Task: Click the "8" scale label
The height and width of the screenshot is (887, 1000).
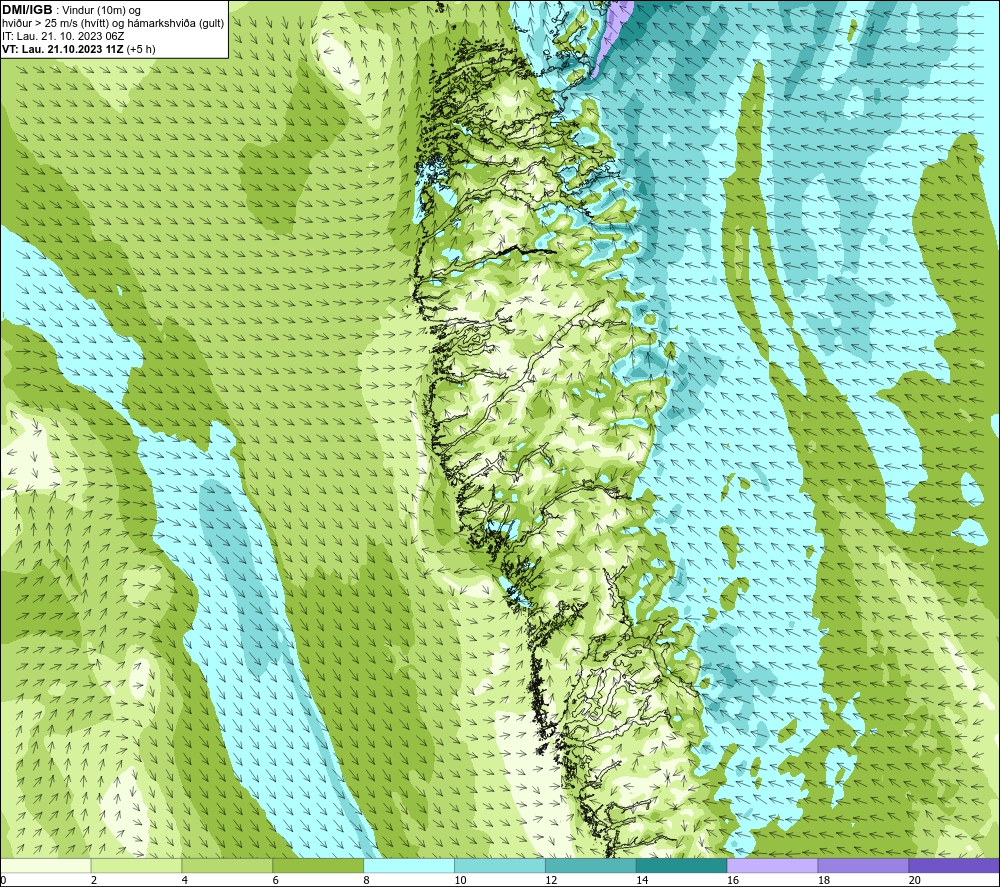Action: pyautogui.click(x=366, y=880)
